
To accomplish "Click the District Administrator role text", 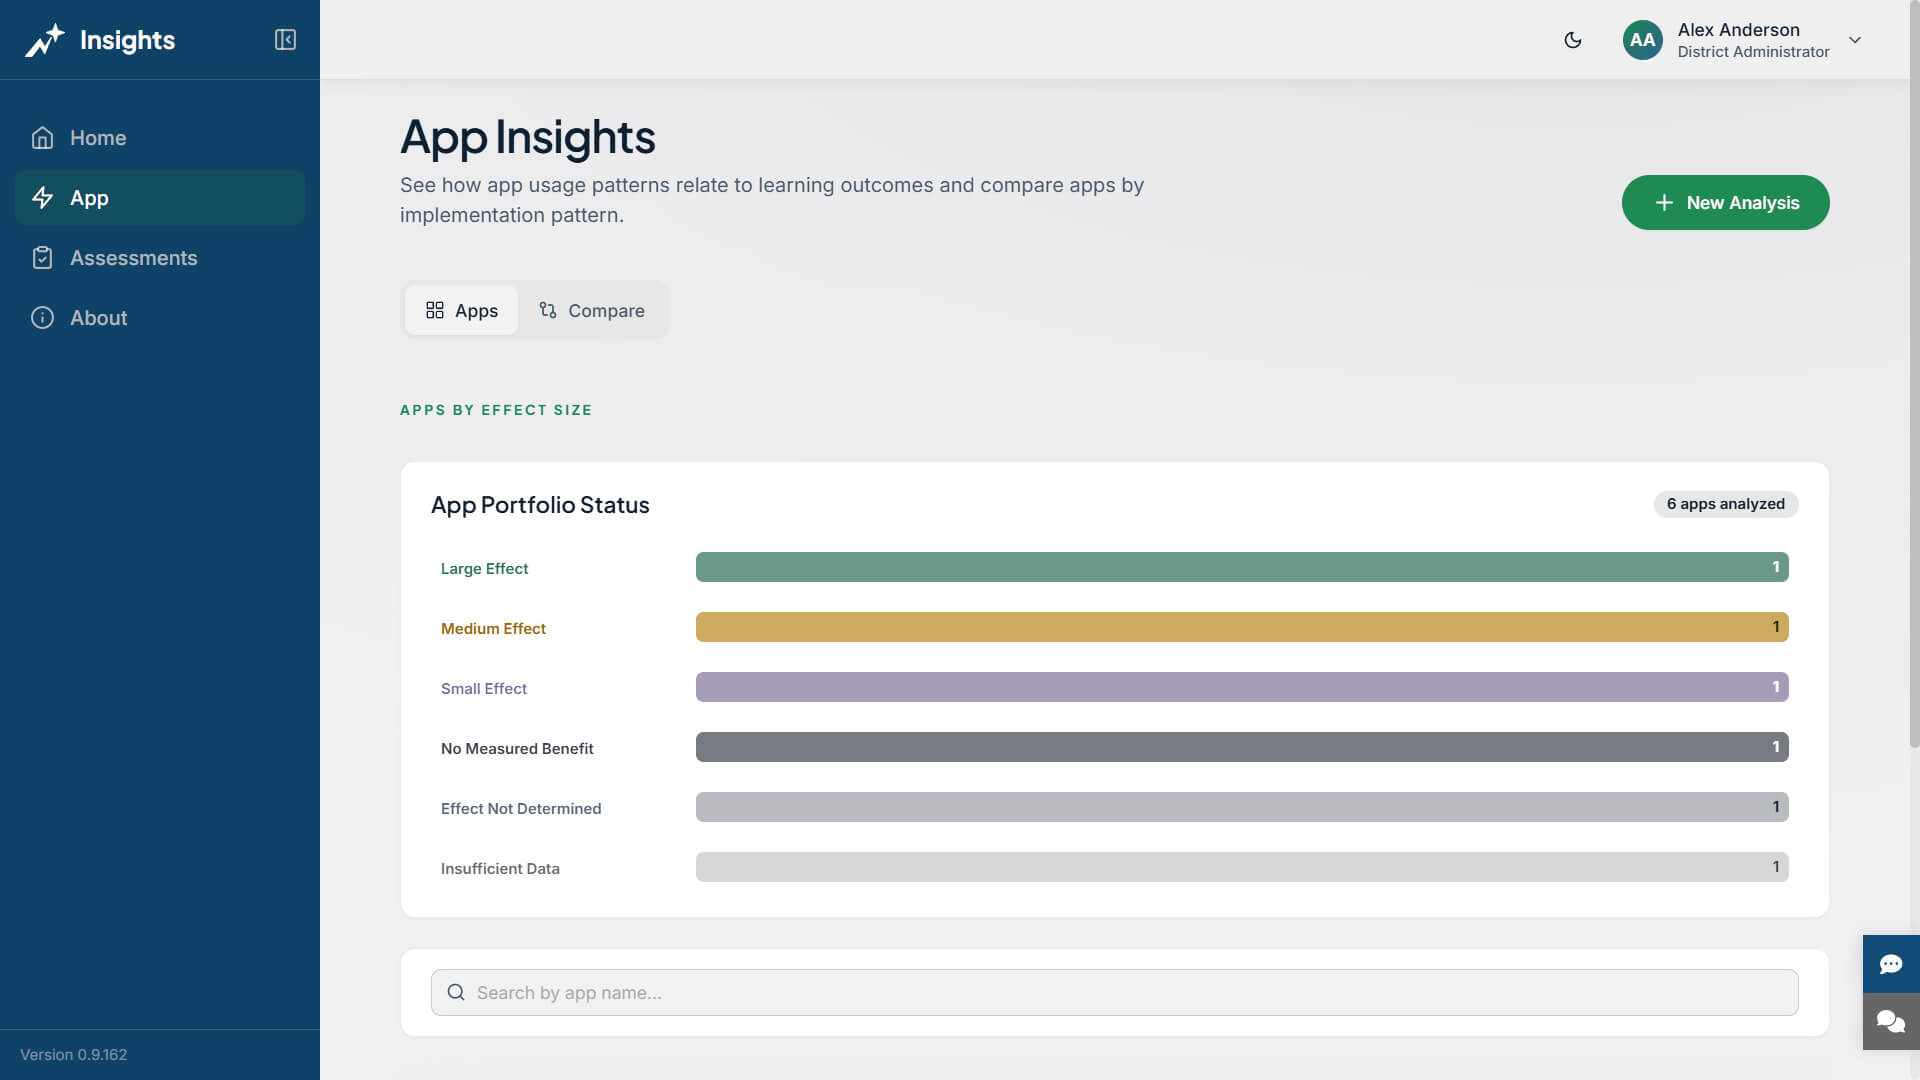I will coord(1753,52).
